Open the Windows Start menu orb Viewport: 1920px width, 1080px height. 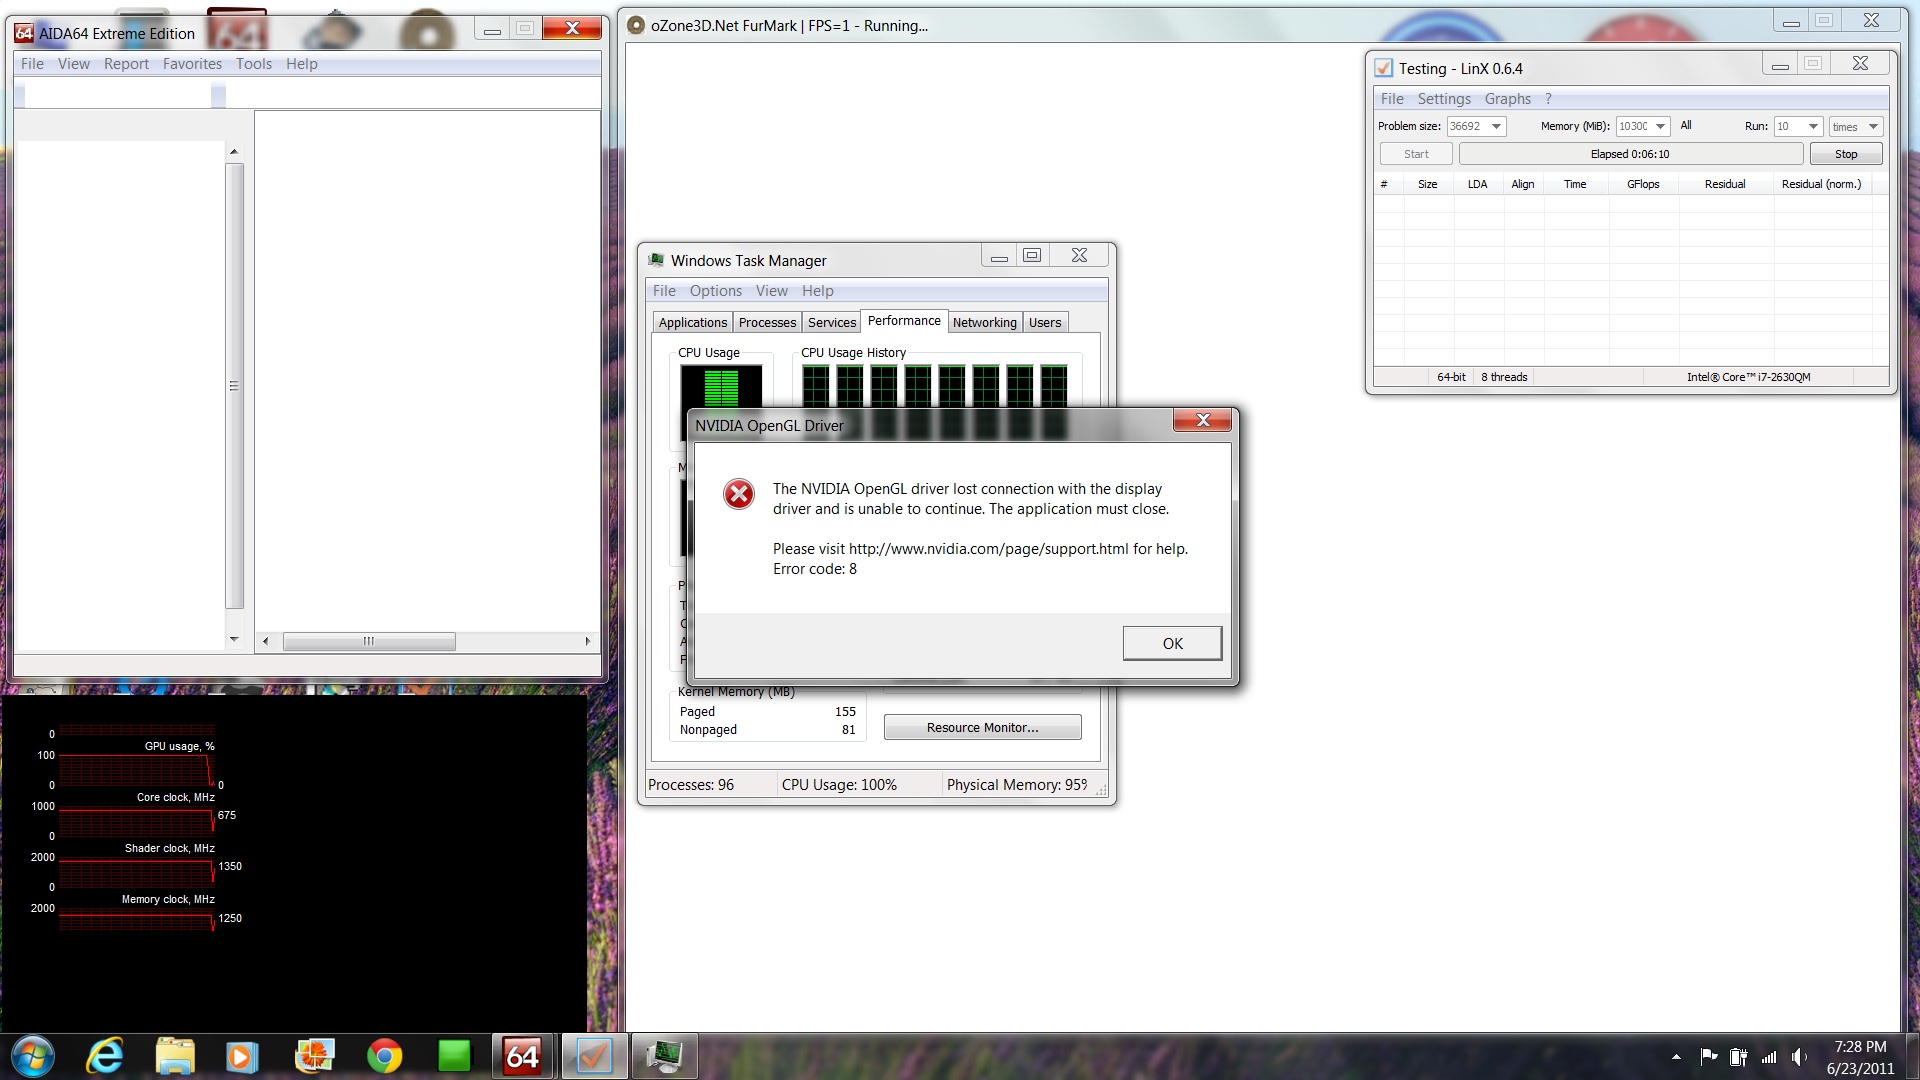31,1056
